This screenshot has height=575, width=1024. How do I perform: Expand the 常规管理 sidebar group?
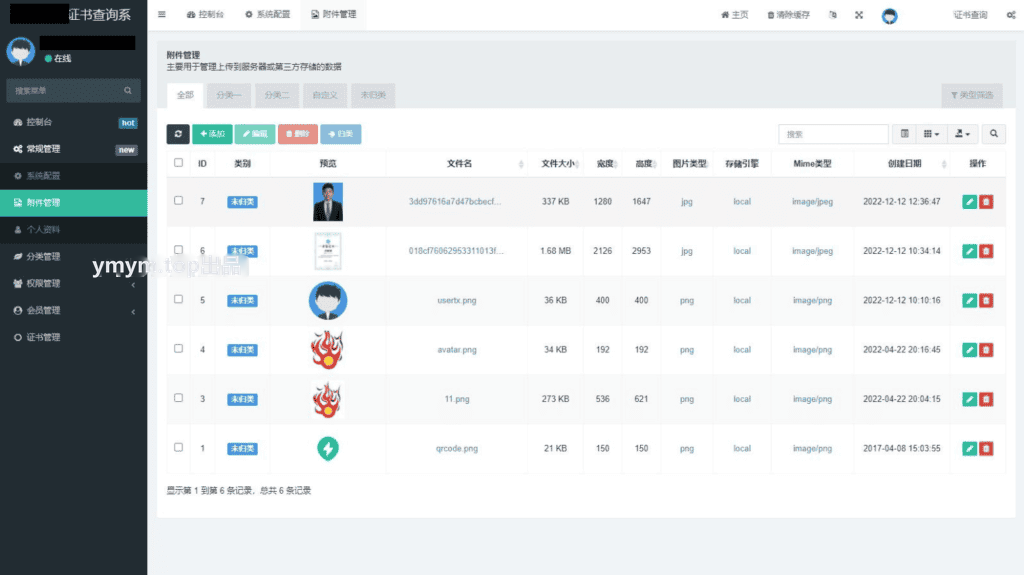pos(73,149)
